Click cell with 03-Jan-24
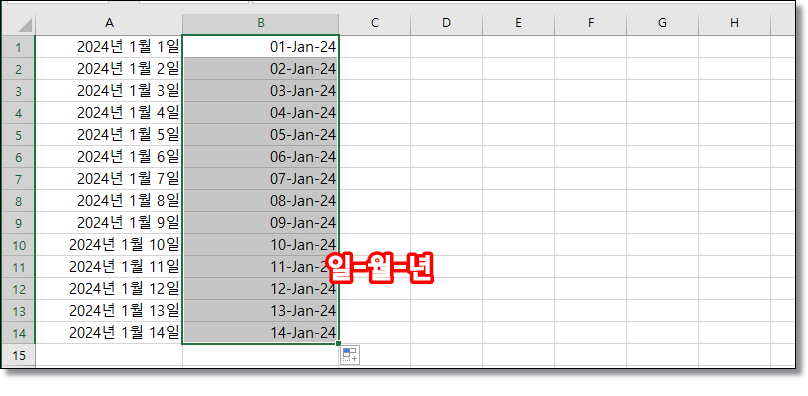 261,91
